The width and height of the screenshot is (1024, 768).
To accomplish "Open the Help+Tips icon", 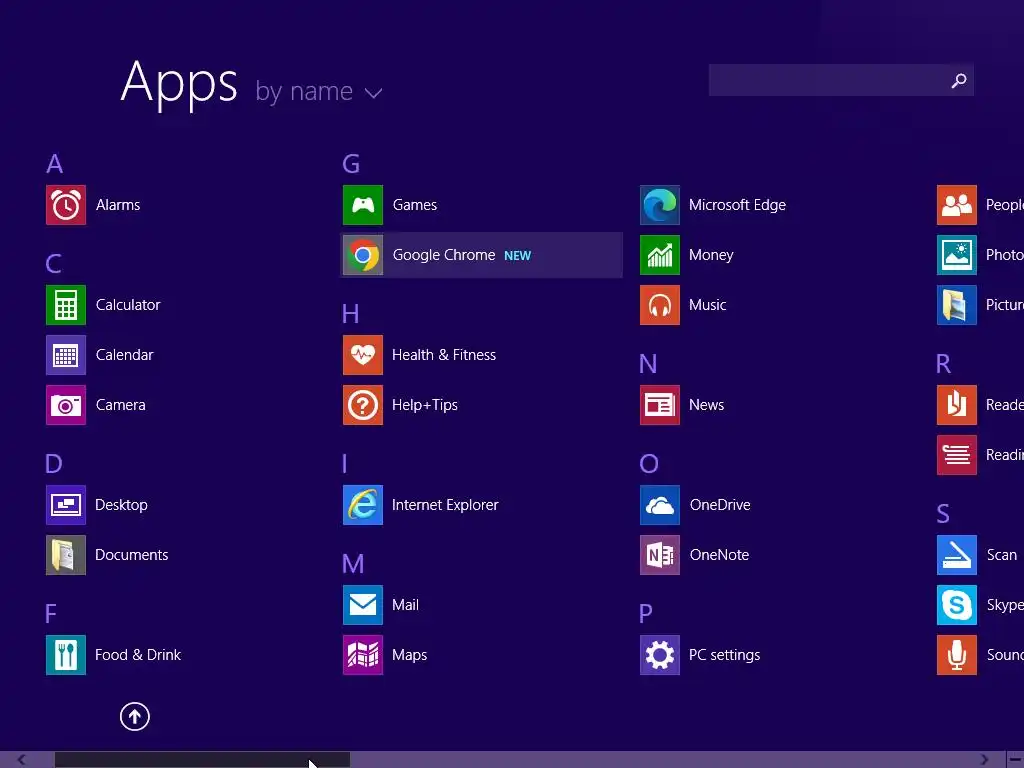I will coord(362,405).
